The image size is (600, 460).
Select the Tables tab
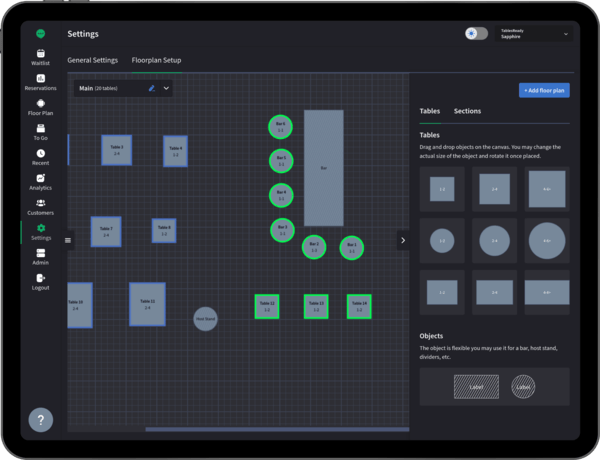(x=430, y=111)
